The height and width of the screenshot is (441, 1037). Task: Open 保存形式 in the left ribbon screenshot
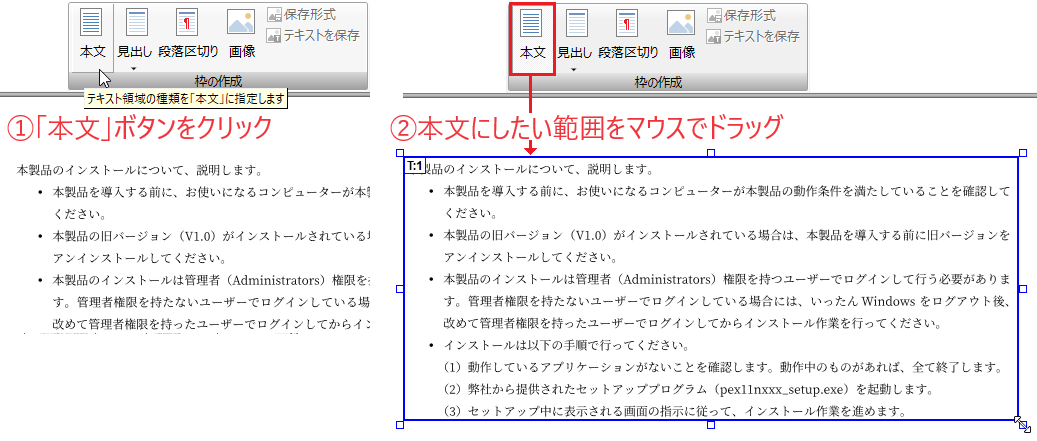[x=301, y=14]
